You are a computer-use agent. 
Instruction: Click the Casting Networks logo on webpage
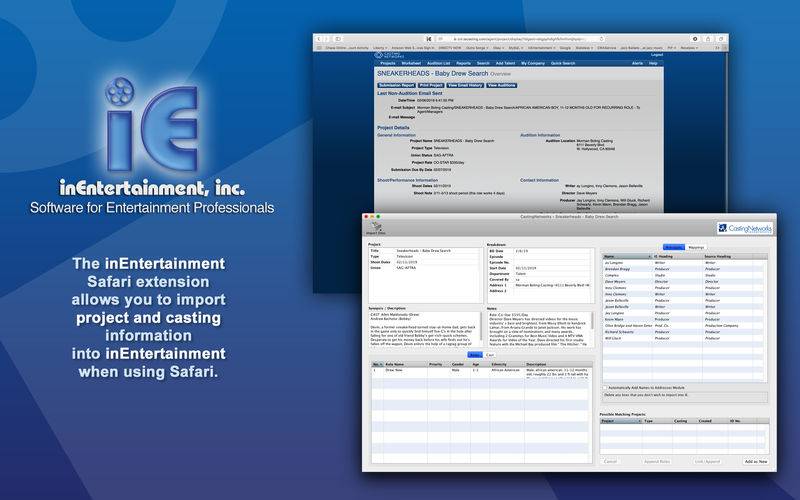click(x=389, y=55)
